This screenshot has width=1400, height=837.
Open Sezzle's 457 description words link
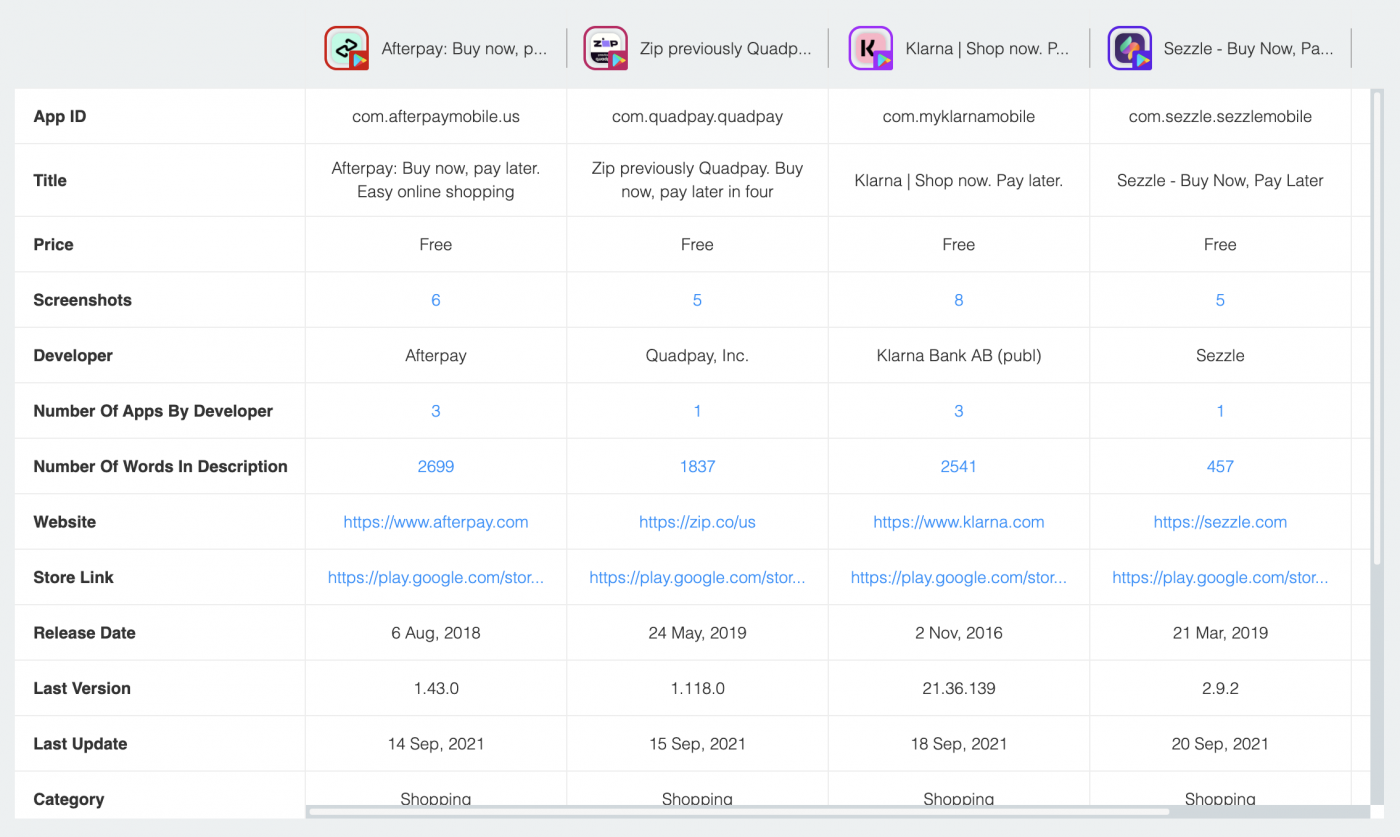(x=1220, y=465)
